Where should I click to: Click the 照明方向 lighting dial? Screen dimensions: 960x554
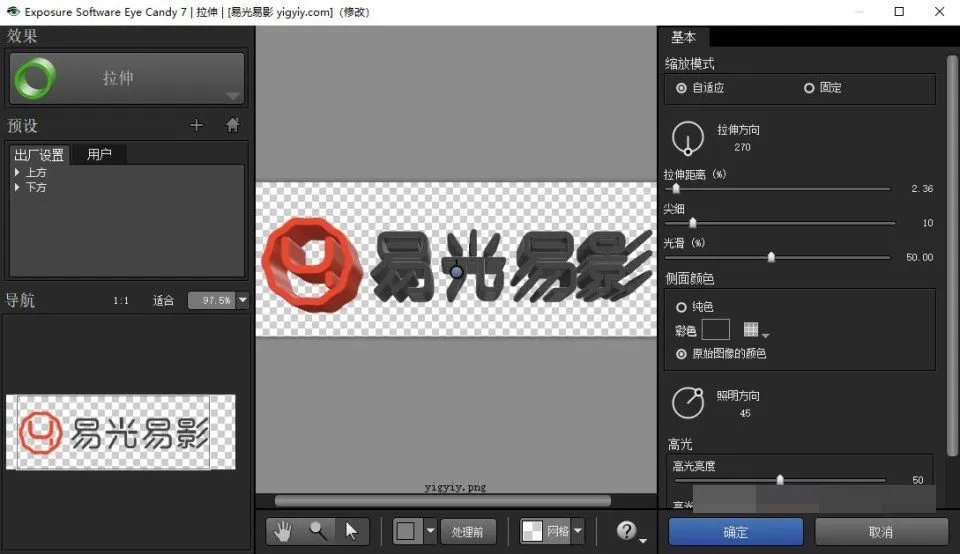[688, 403]
